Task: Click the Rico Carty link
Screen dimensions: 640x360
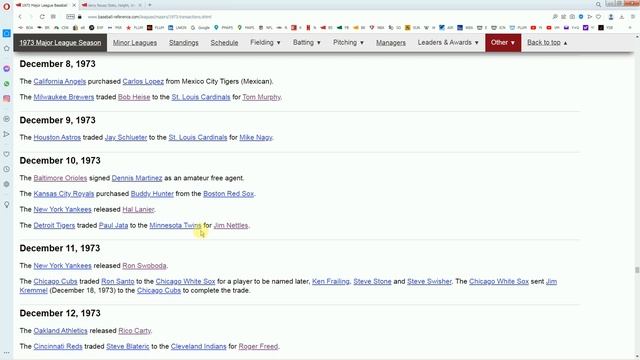Action: click(134, 331)
